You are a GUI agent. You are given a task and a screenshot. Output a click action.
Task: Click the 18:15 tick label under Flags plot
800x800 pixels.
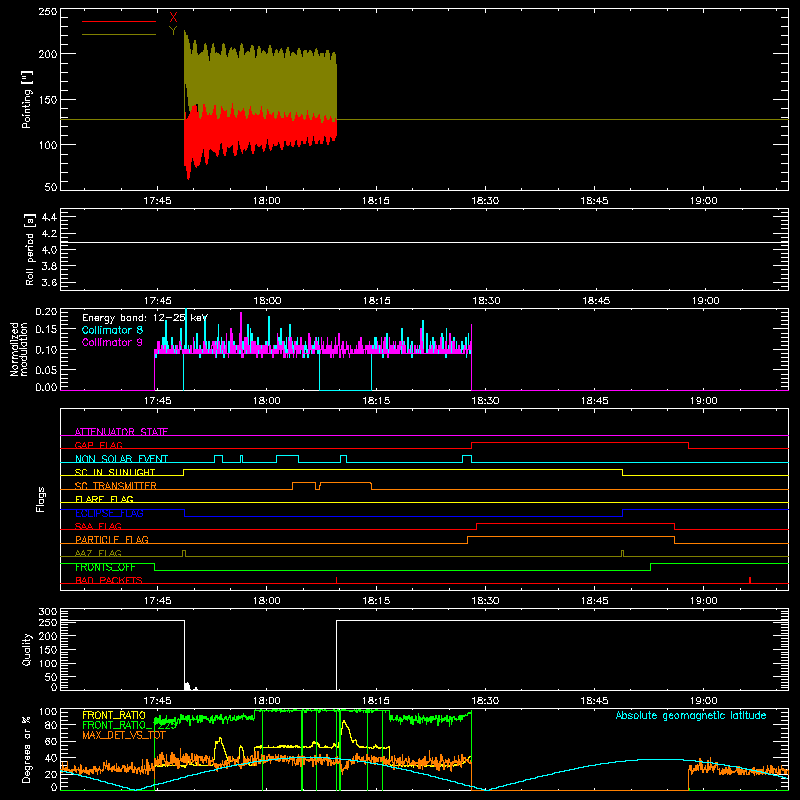click(x=376, y=601)
